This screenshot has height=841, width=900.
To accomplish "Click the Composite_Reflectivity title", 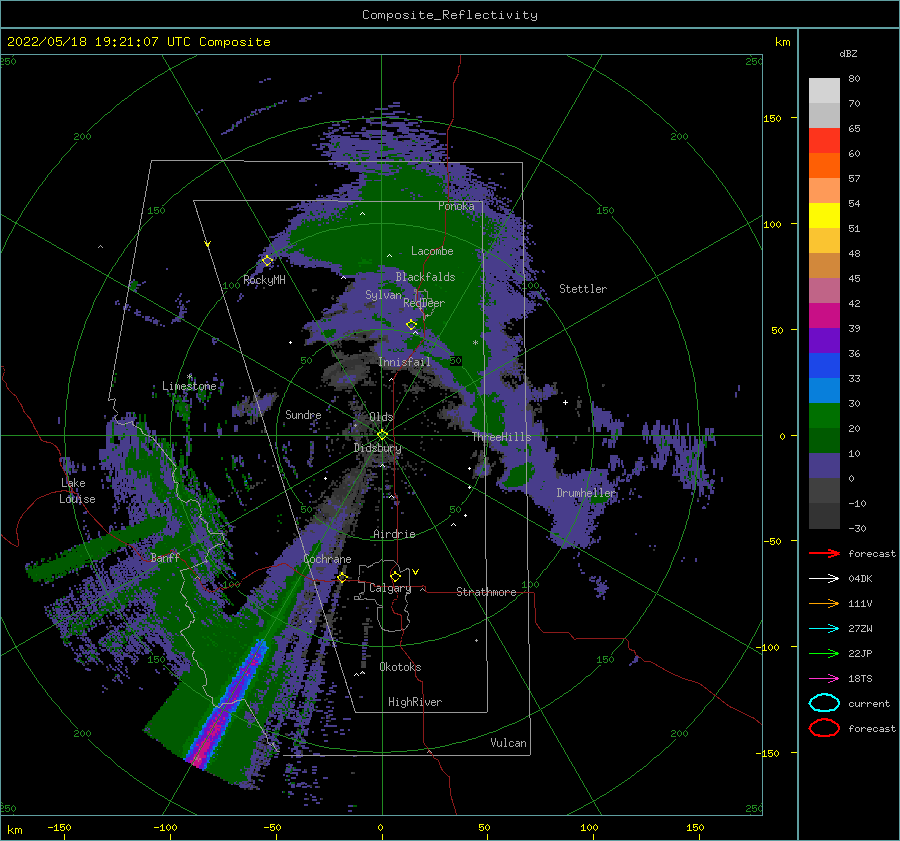I will pos(449,15).
